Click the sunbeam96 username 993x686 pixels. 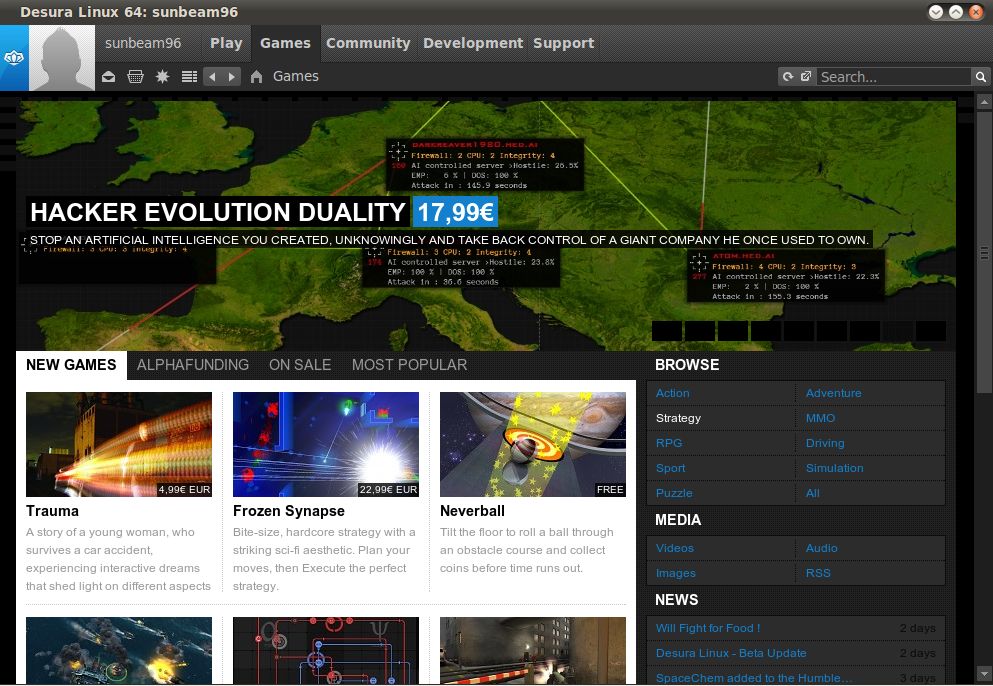pyautogui.click(x=143, y=43)
